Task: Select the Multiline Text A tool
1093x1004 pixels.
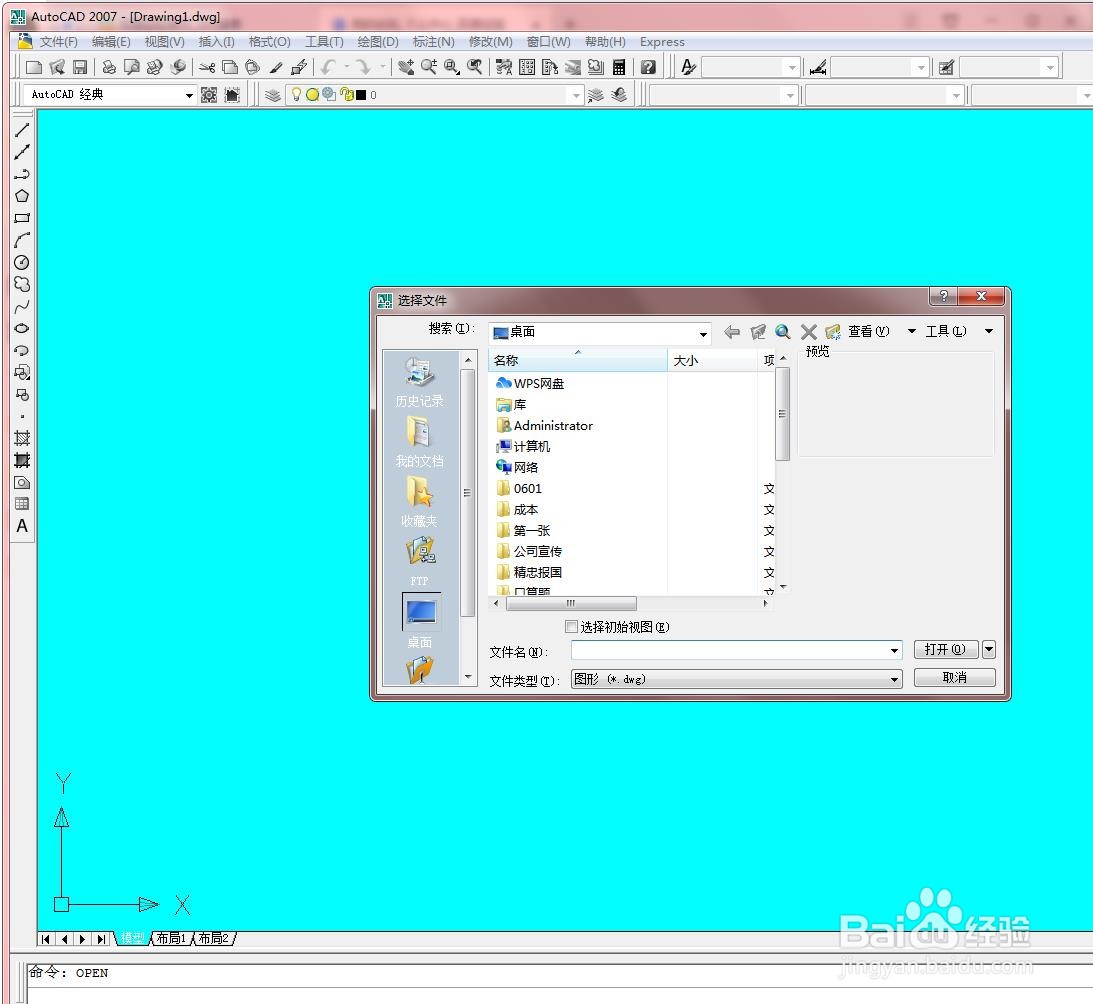Action: [x=22, y=526]
